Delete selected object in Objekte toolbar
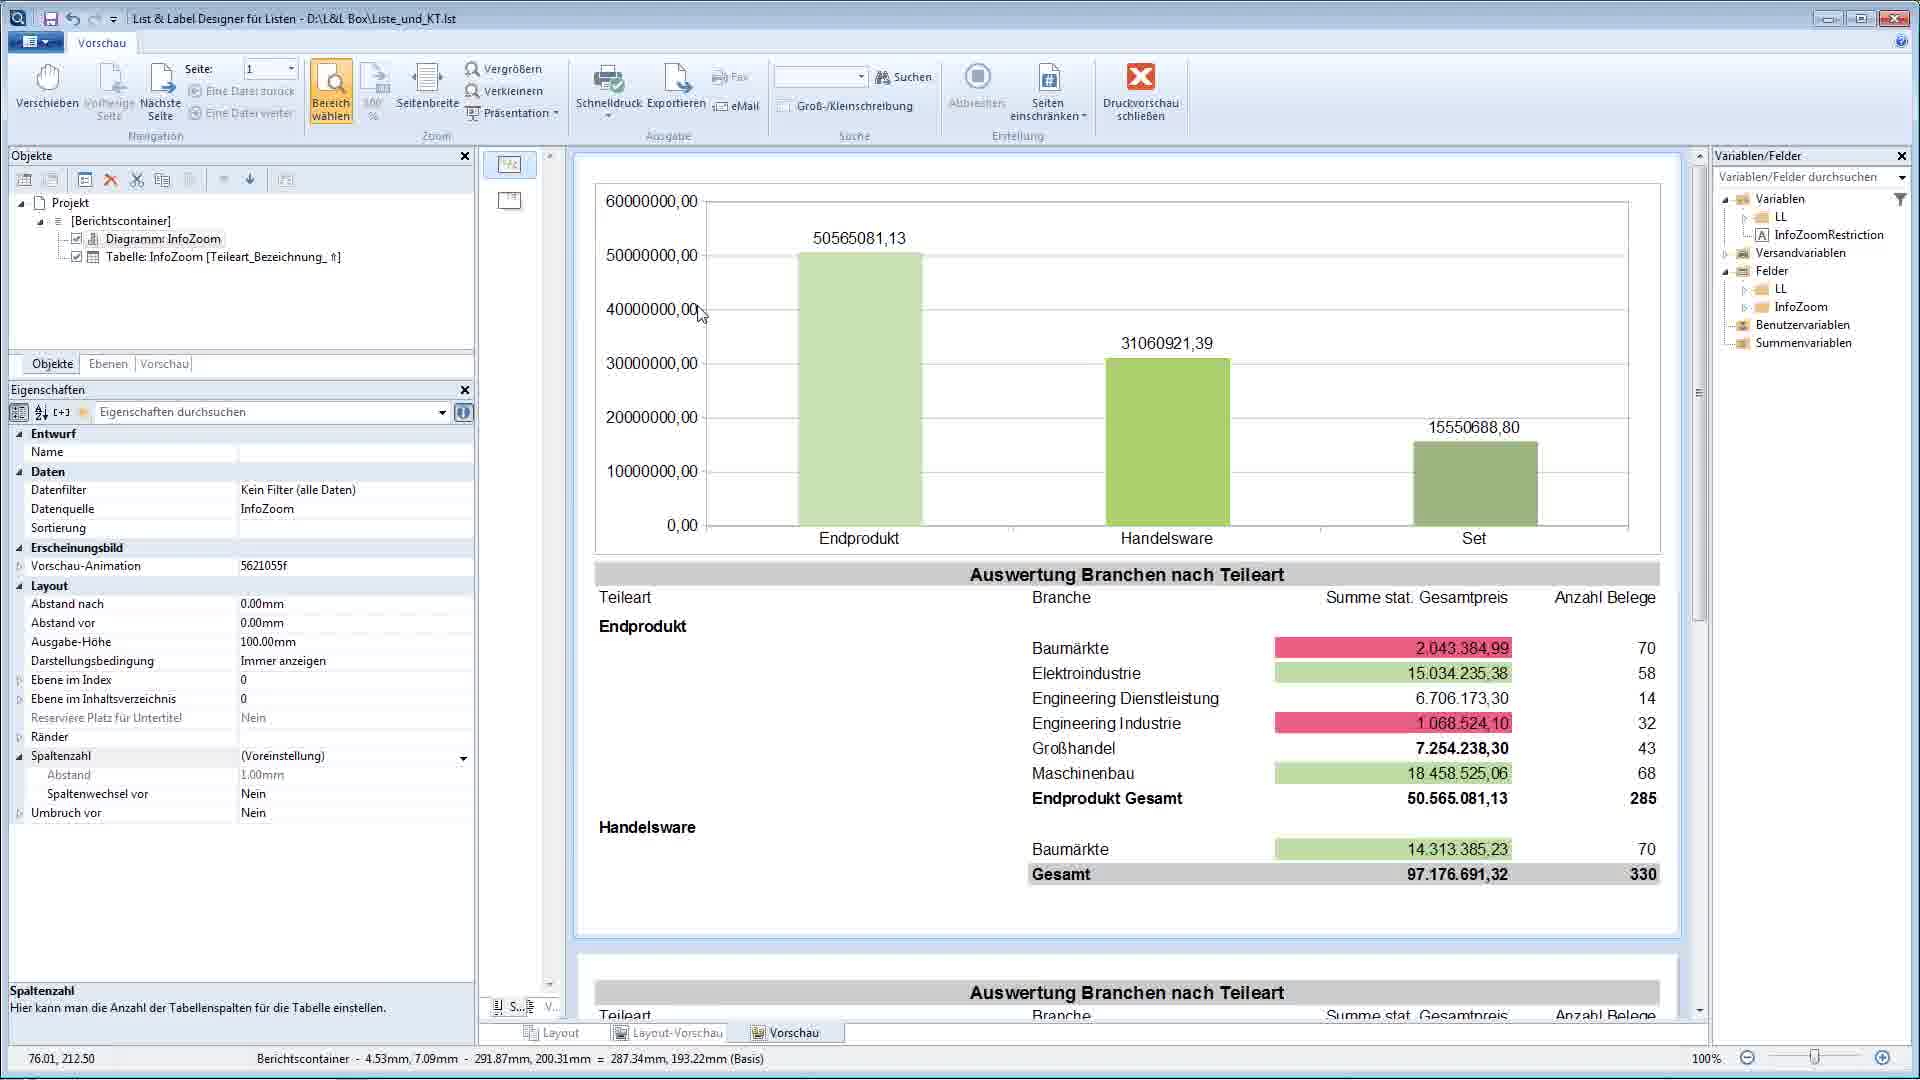Screen dimensions: 1920x1080 pos(111,180)
